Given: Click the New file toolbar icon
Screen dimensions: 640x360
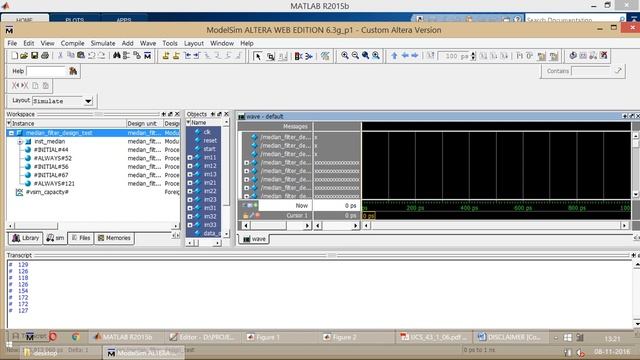Looking at the screenshot, I should click(14, 56).
